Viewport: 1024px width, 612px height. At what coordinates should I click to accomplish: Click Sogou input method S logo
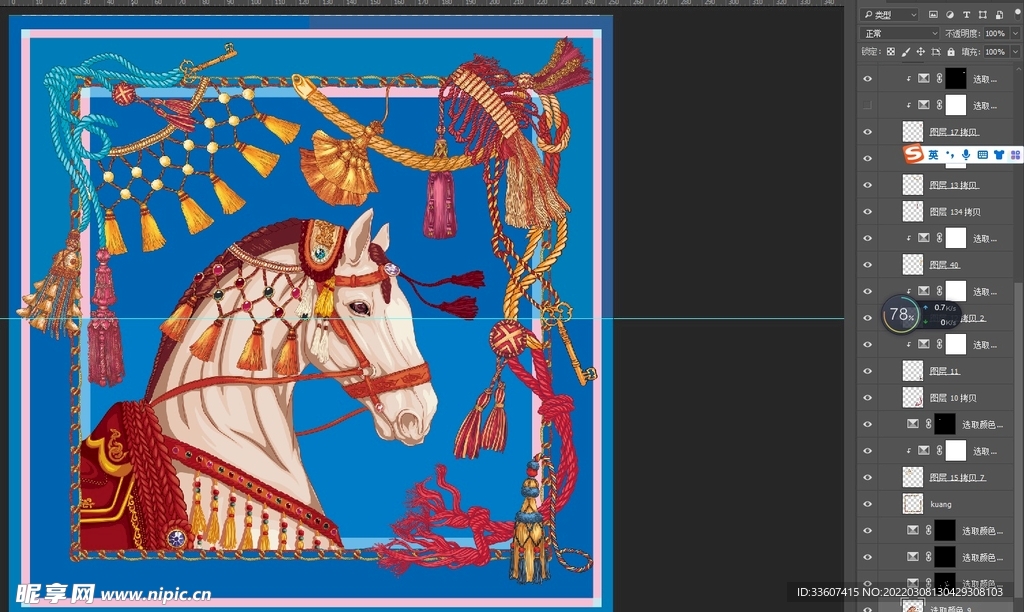[913, 154]
